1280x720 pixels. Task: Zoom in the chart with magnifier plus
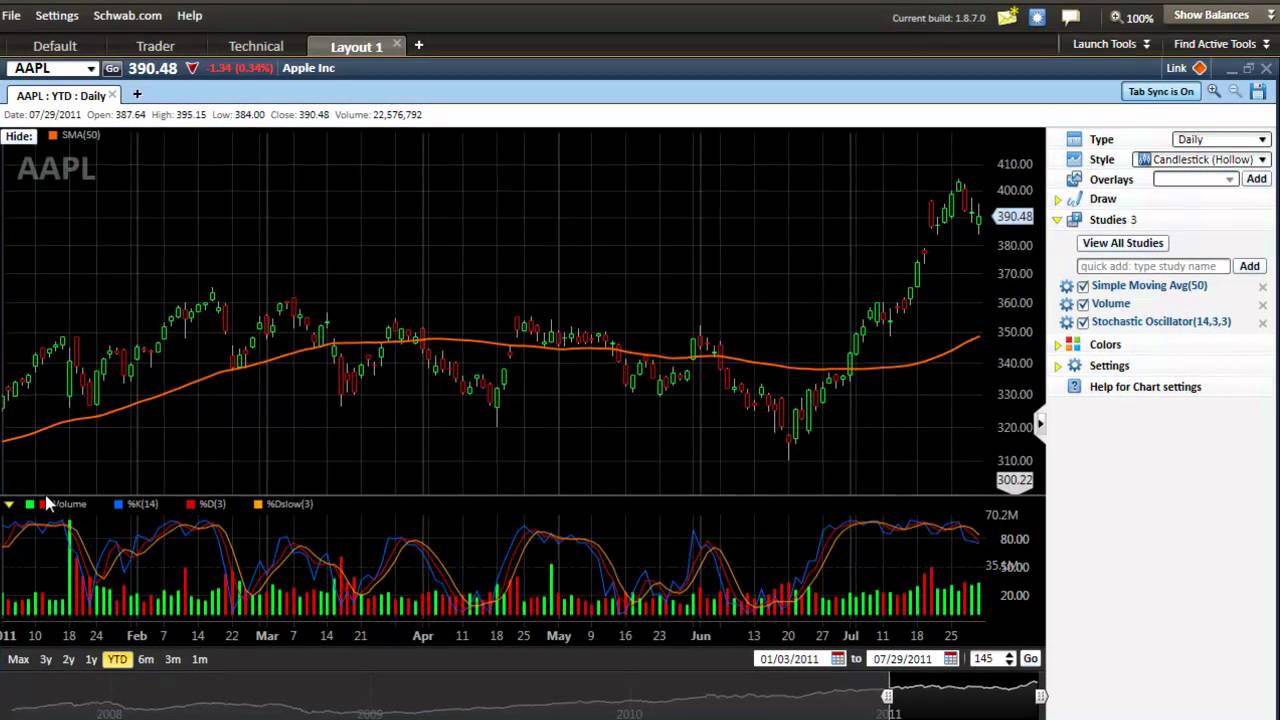coord(1214,91)
